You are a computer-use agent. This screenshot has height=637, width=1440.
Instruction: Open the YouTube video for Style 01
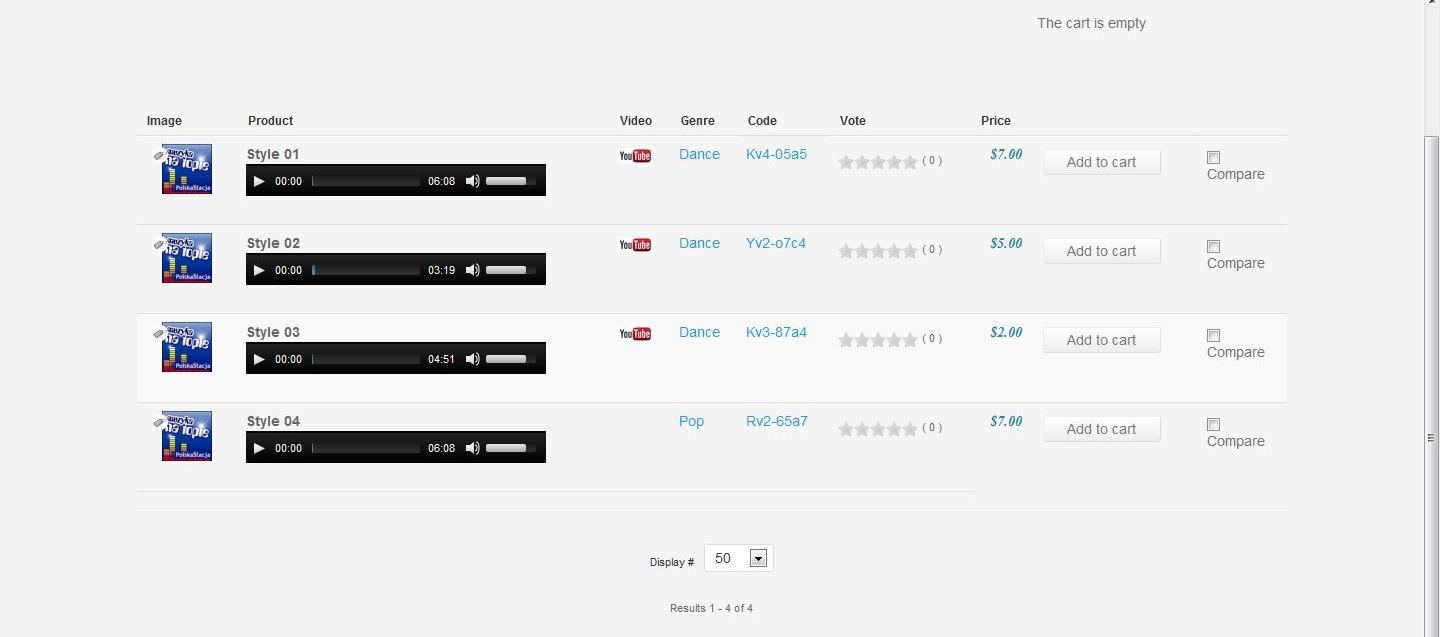635,155
